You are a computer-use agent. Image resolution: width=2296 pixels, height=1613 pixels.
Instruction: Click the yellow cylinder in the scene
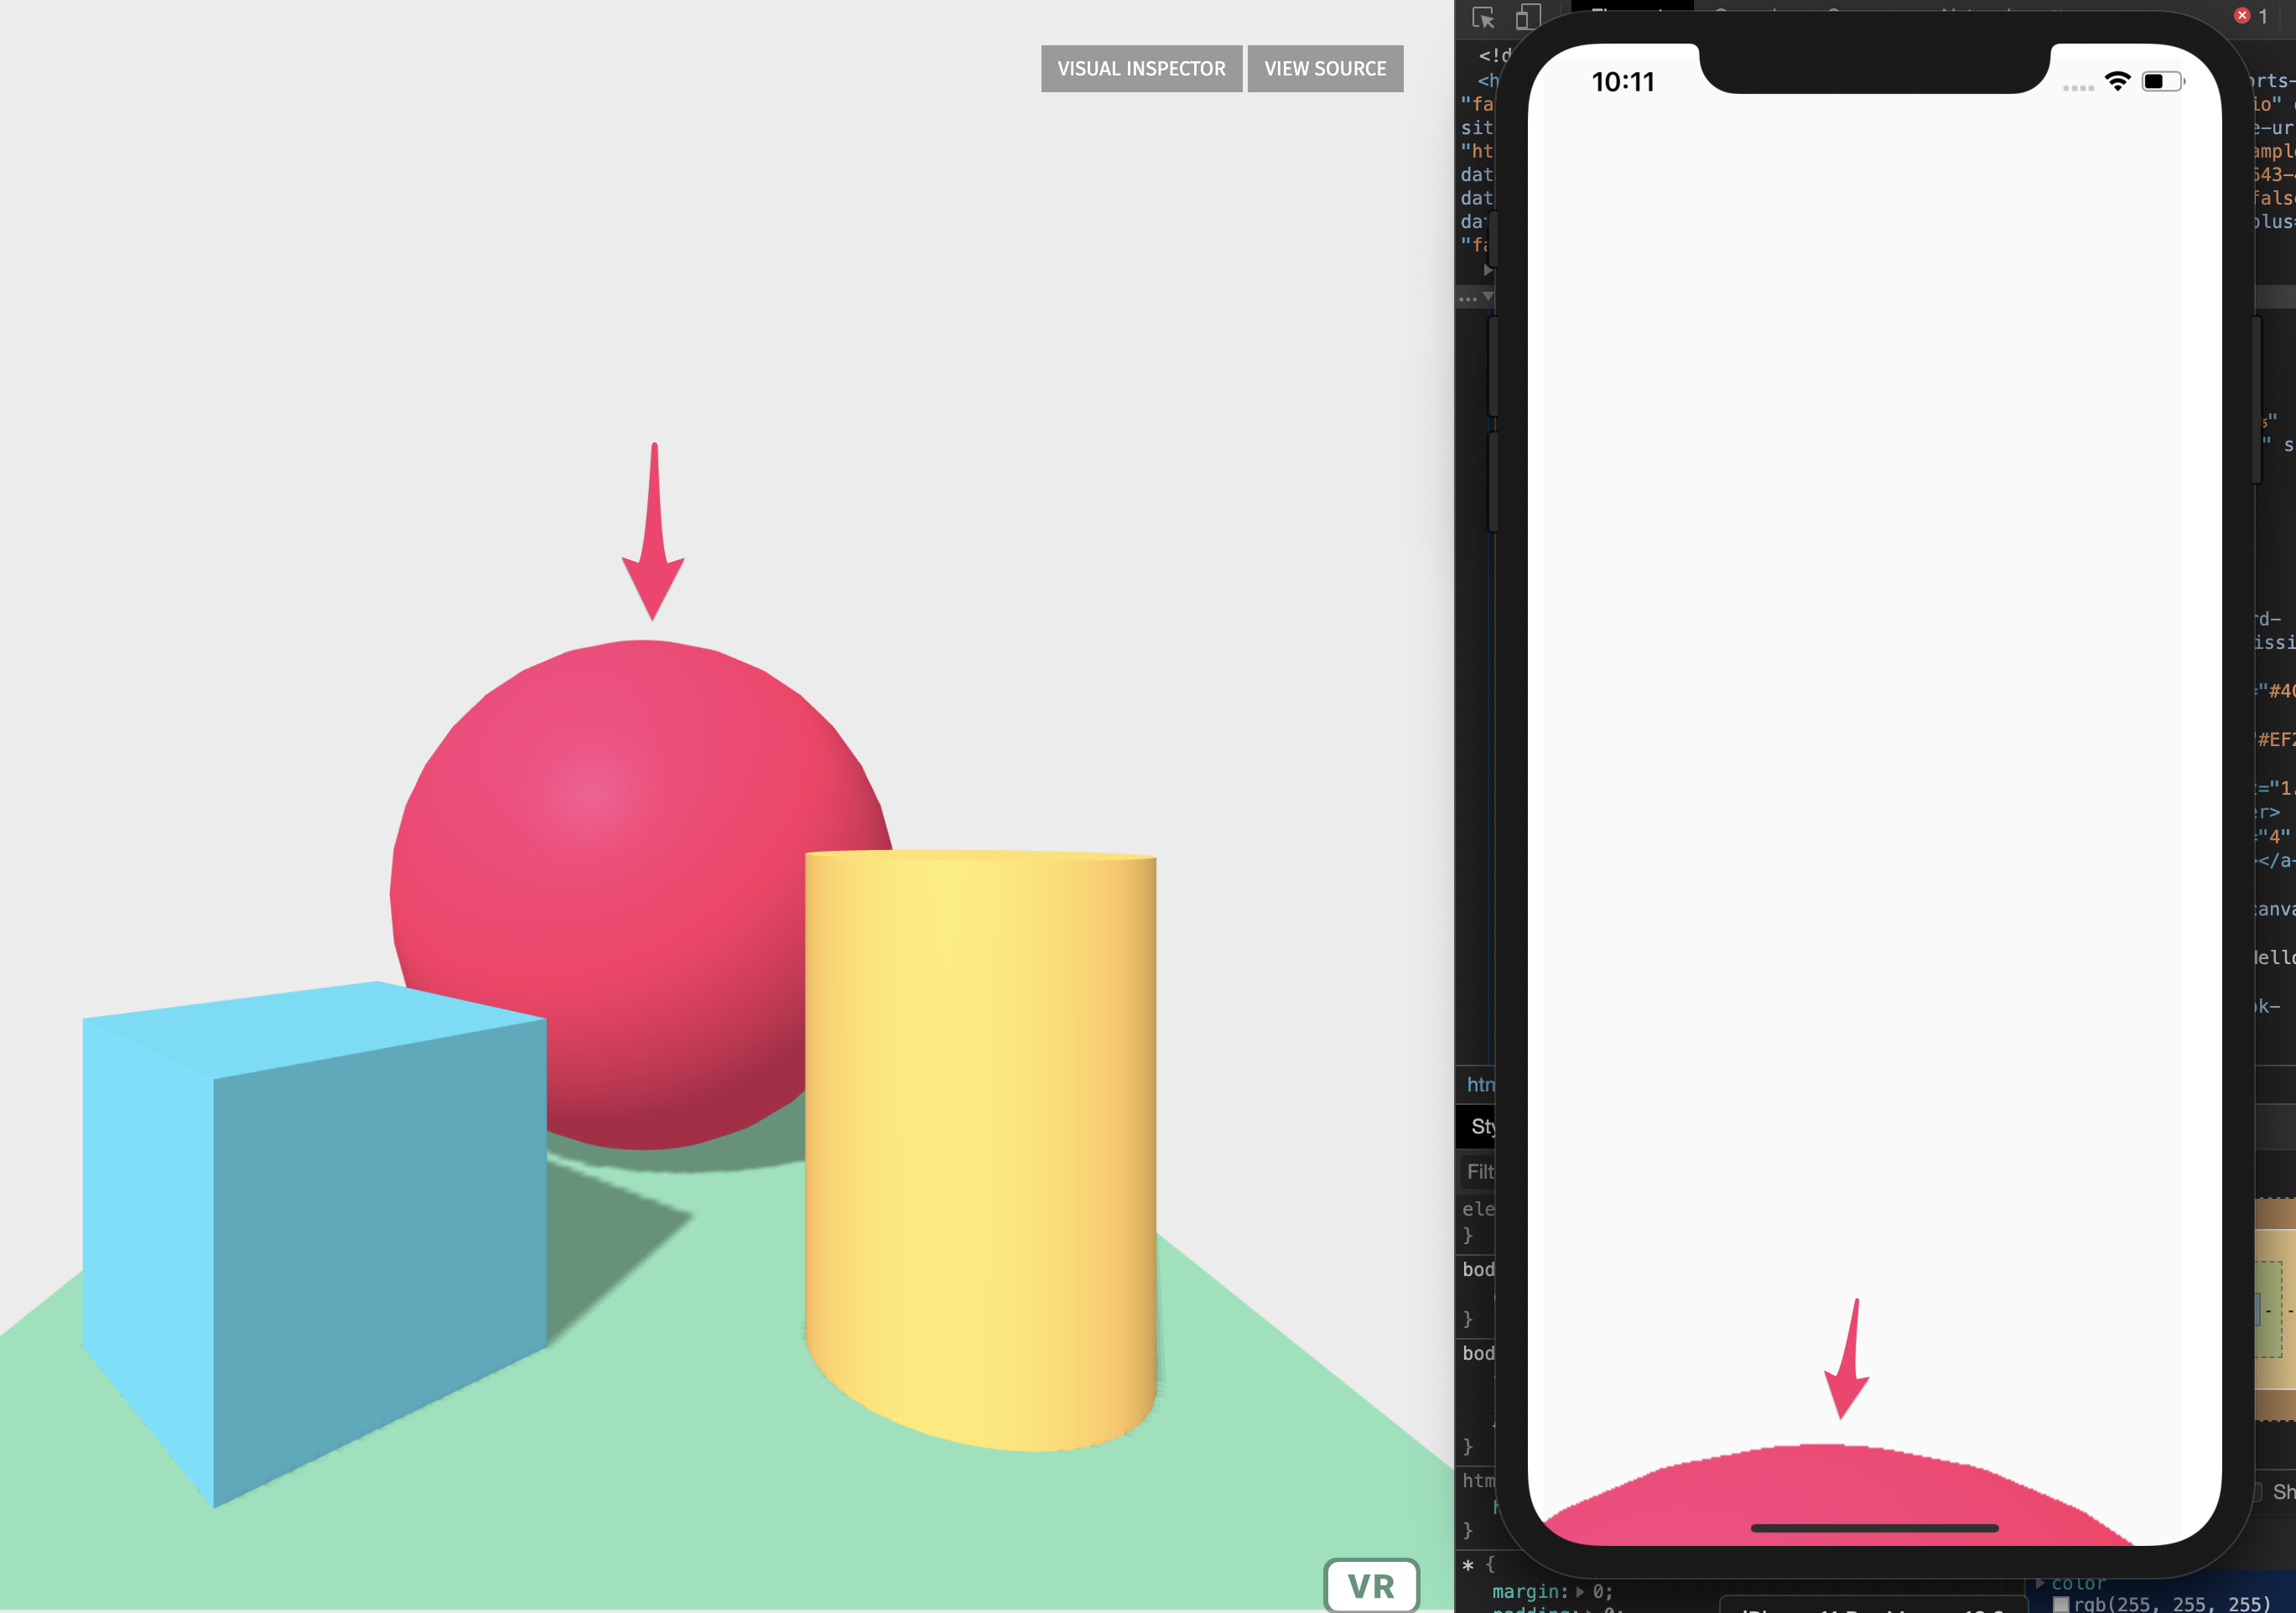[981, 1150]
